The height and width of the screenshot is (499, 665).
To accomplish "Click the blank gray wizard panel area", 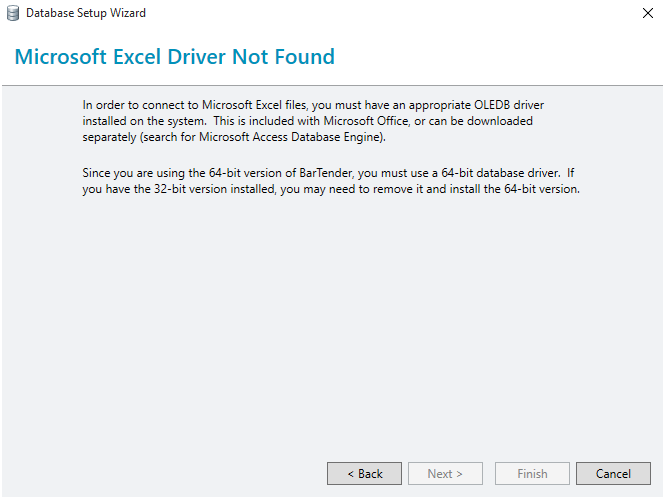I will click(330, 330).
